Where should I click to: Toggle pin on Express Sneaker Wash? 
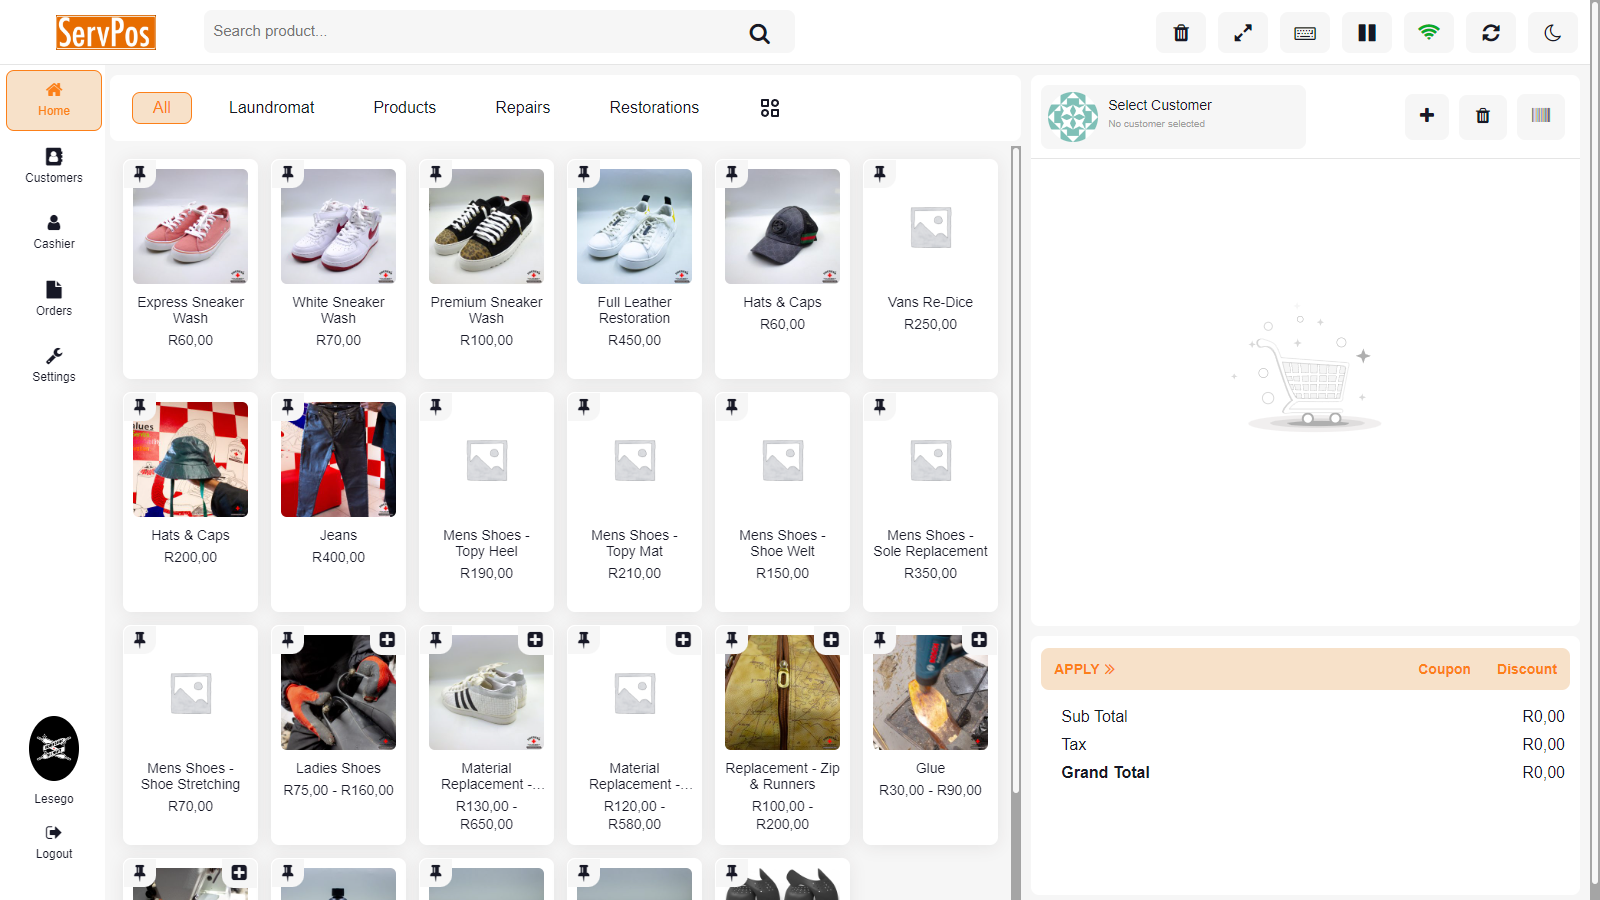(140, 174)
